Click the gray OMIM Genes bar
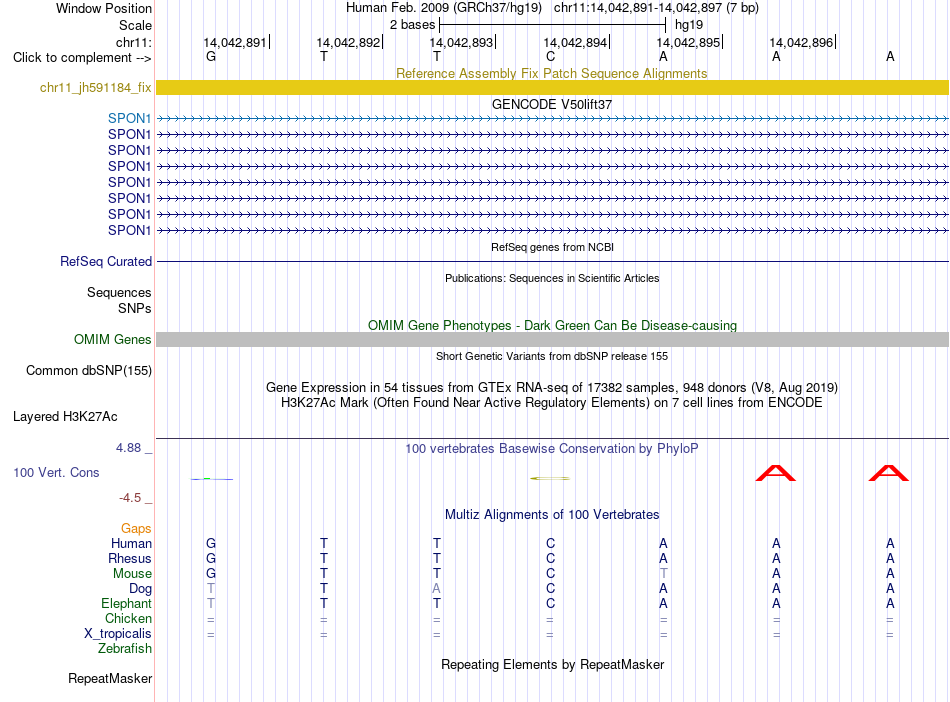950x702 pixels. (x=552, y=339)
